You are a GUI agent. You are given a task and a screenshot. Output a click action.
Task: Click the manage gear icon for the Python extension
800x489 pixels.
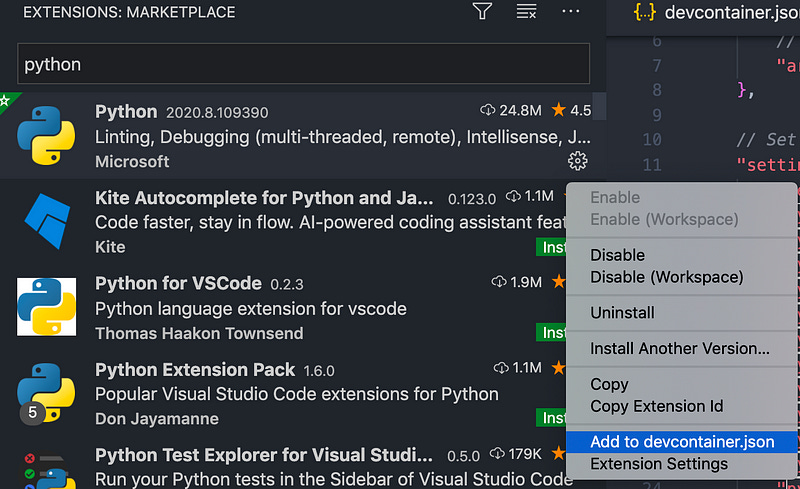click(x=577, y=161)
